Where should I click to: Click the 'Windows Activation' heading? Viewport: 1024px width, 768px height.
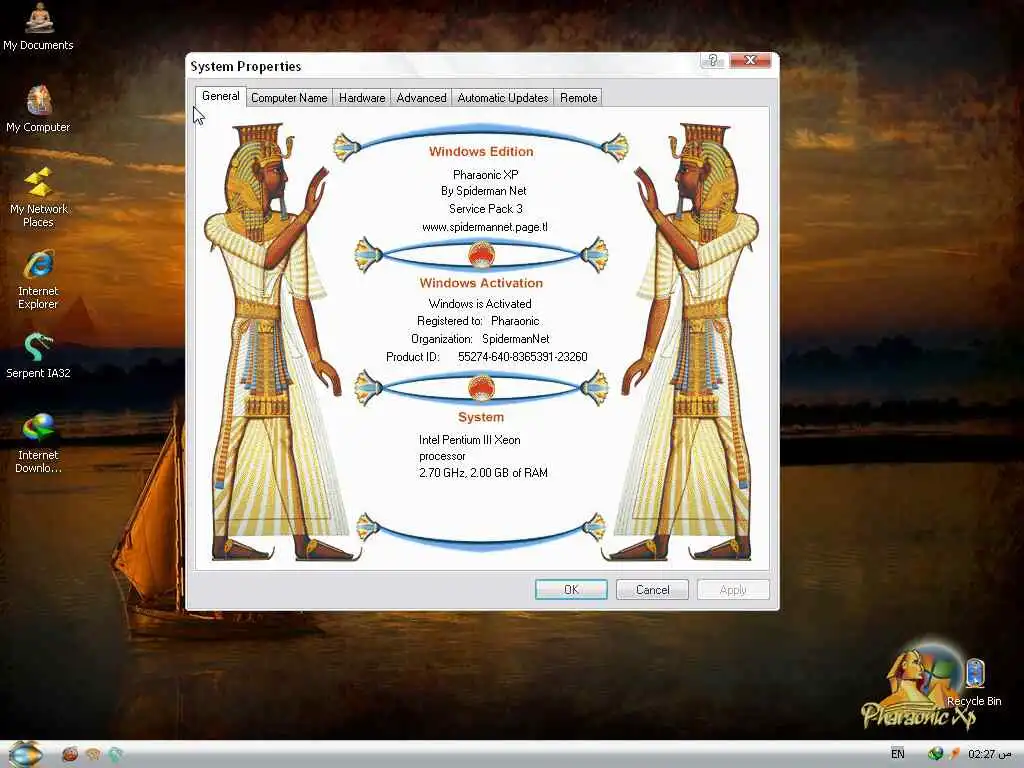click(x=481, y=283)
